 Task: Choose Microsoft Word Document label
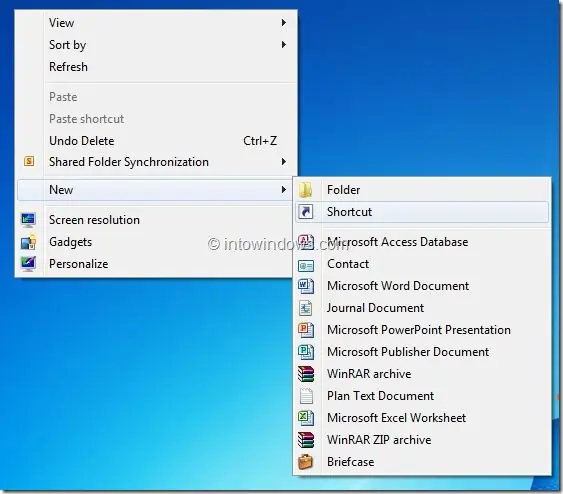pyautogui.click(x=398, y=286)
